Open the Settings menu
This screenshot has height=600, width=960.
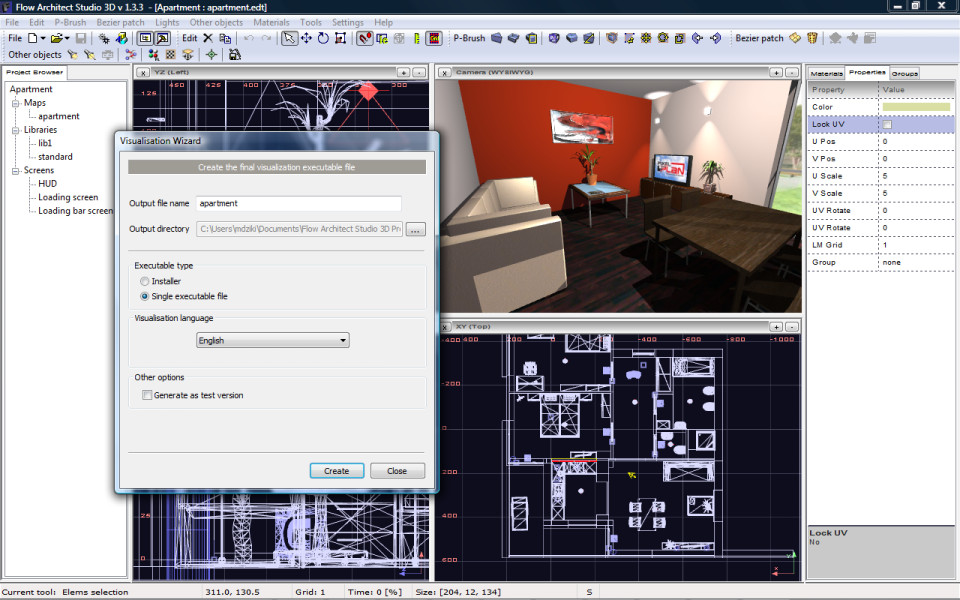pos(348,23)
